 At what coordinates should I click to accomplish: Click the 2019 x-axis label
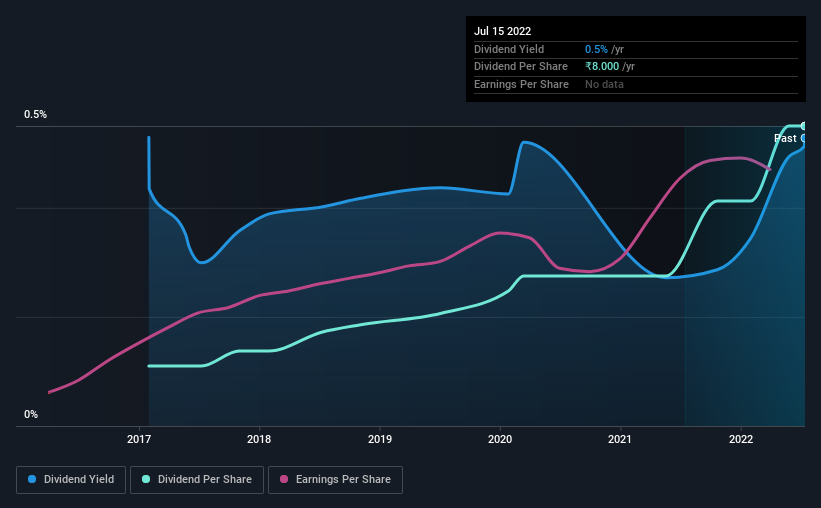pos(380,439)
